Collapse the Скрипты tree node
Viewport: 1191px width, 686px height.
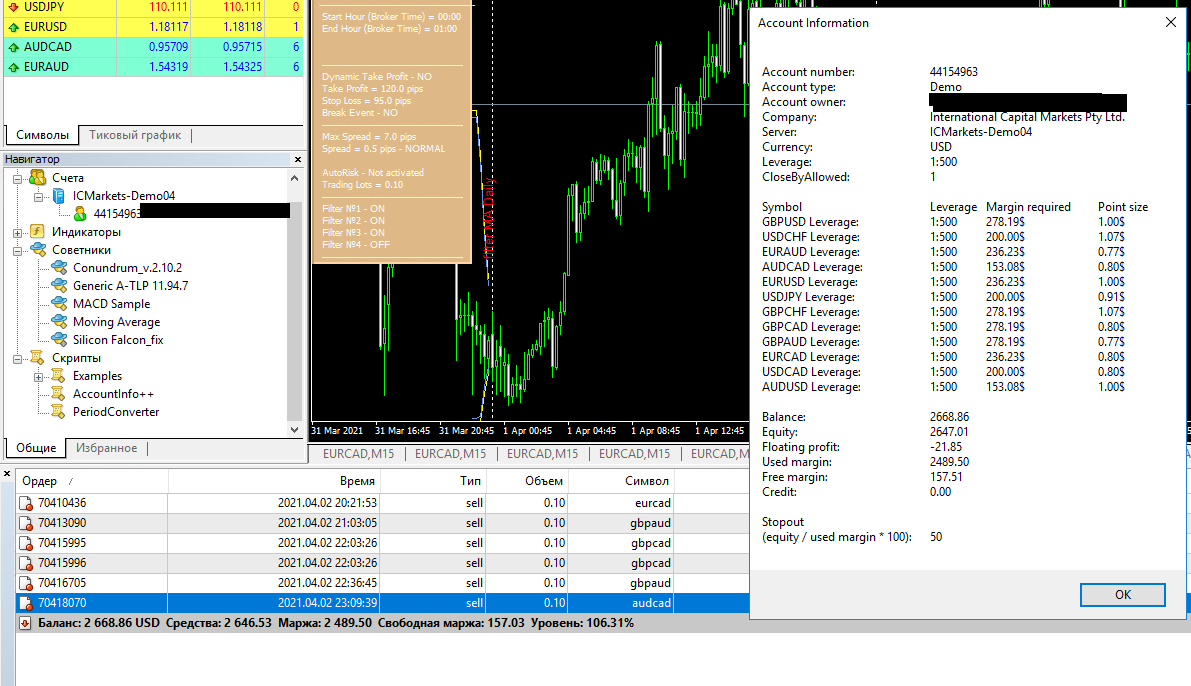(x=17, y=359)
